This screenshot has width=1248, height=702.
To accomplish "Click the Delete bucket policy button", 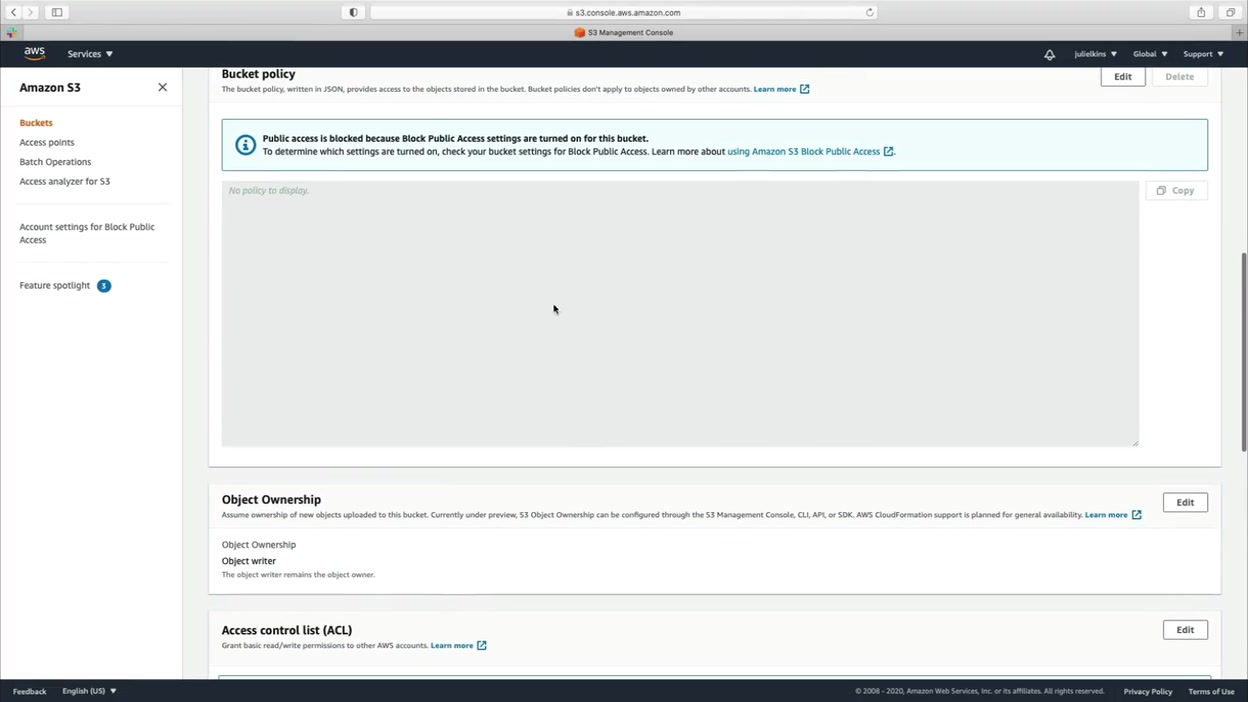I will point(1180,77).
